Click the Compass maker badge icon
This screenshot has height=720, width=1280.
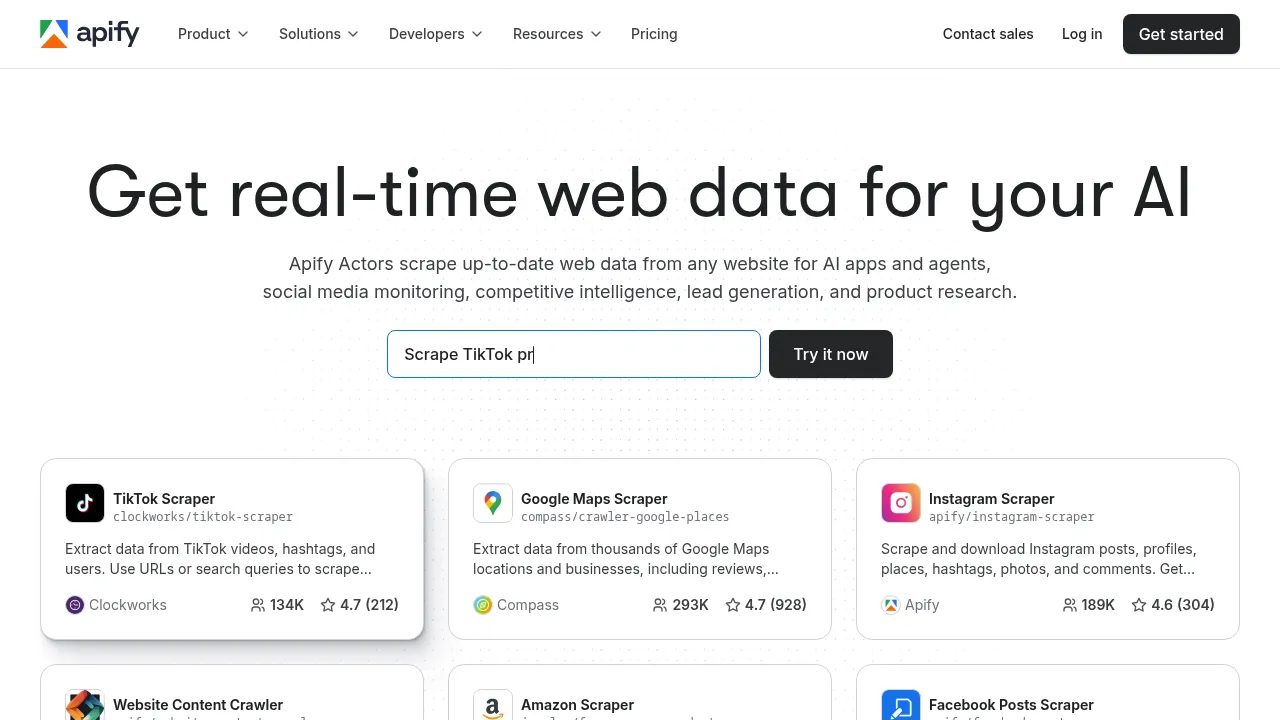(x=483, y=605)
